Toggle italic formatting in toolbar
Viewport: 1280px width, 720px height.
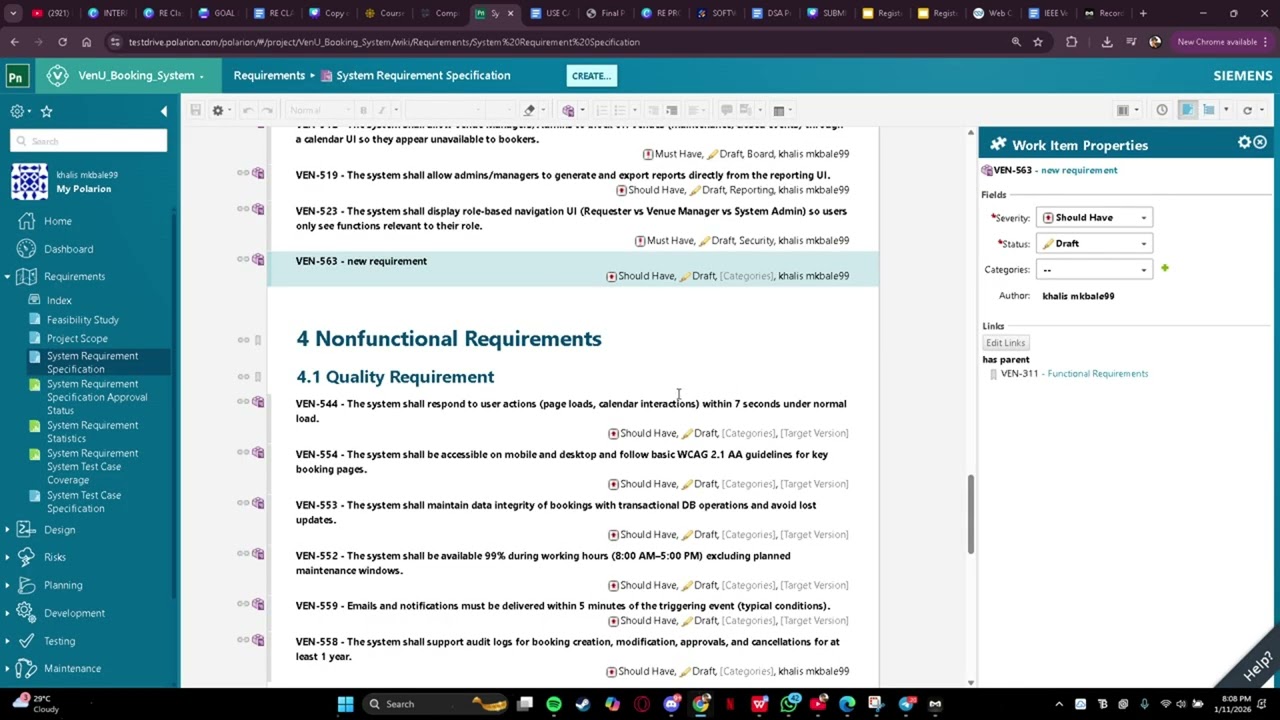[x=381, y=110]
